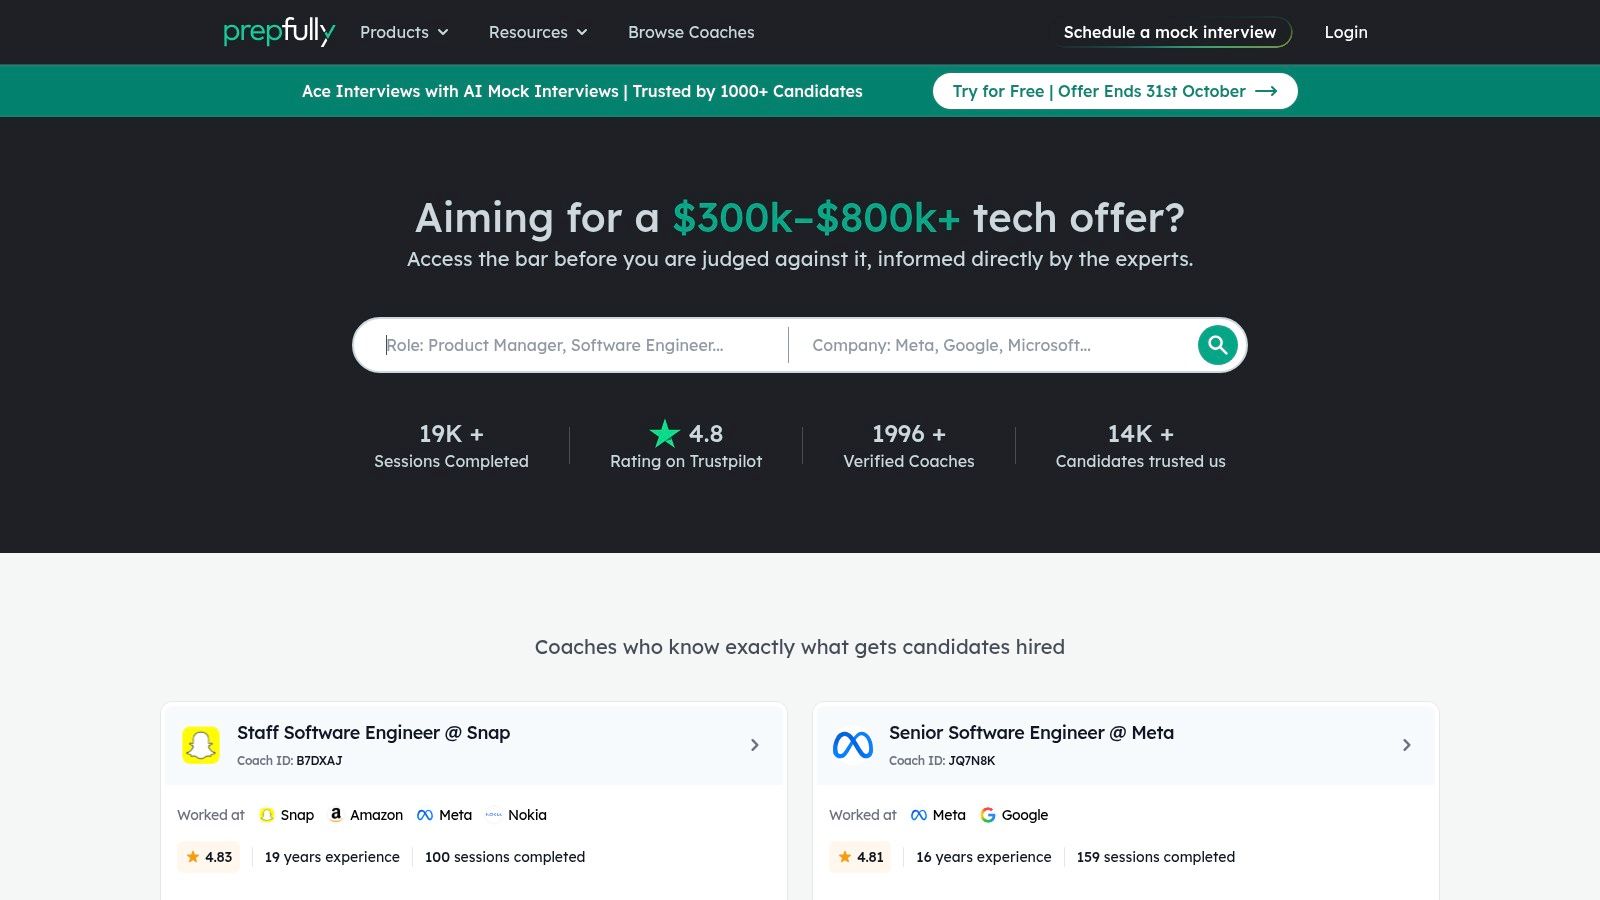The height and width of the screenshot is (900, 1600).
Task: Click the Google icon in Worked at row
Action: coord(988,815)
